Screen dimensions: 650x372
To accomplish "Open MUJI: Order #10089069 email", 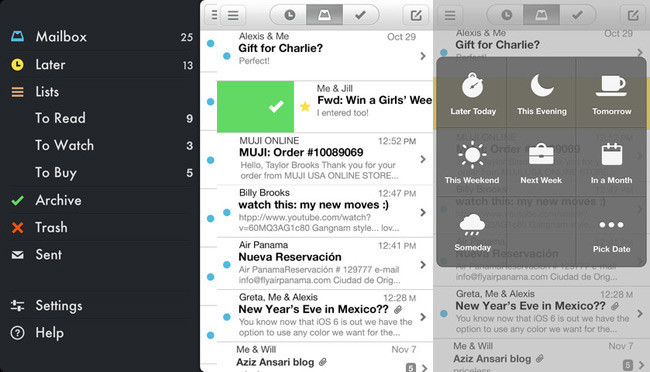I will 325,159.
